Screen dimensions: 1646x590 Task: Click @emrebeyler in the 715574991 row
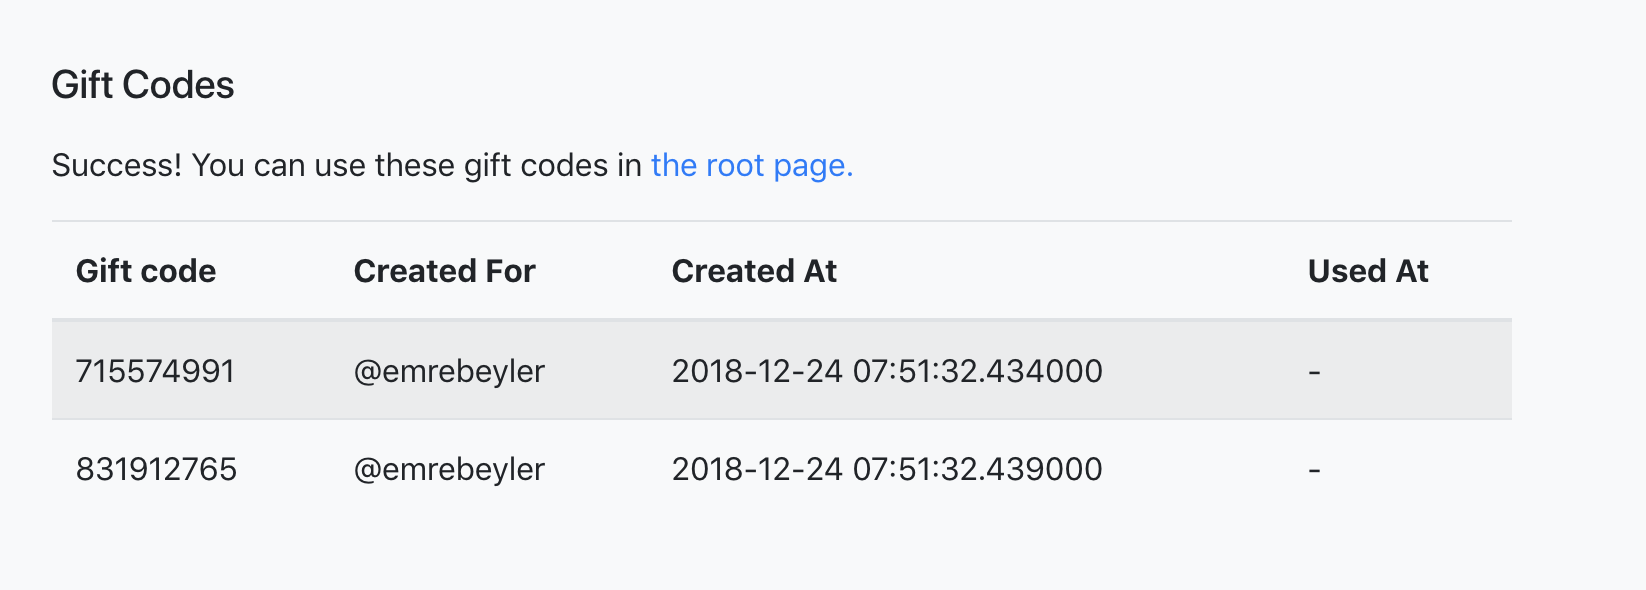point(449,371)
